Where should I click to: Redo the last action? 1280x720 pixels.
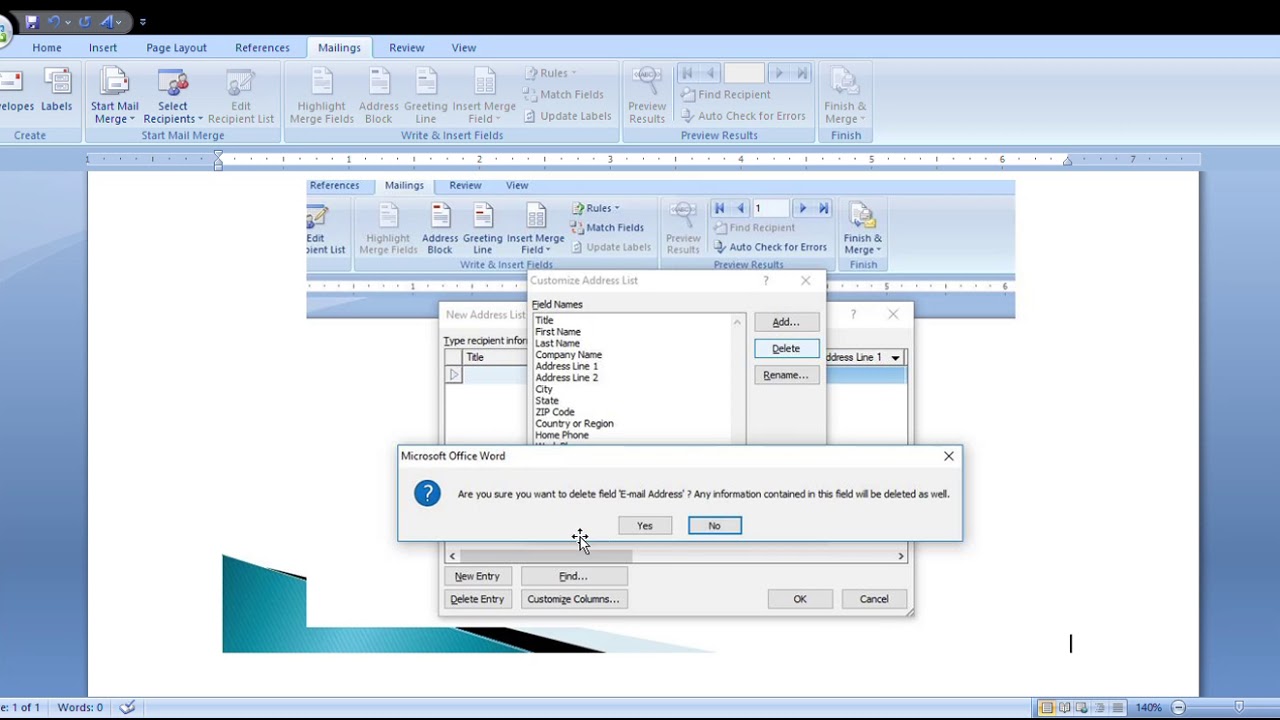point(85,21)
